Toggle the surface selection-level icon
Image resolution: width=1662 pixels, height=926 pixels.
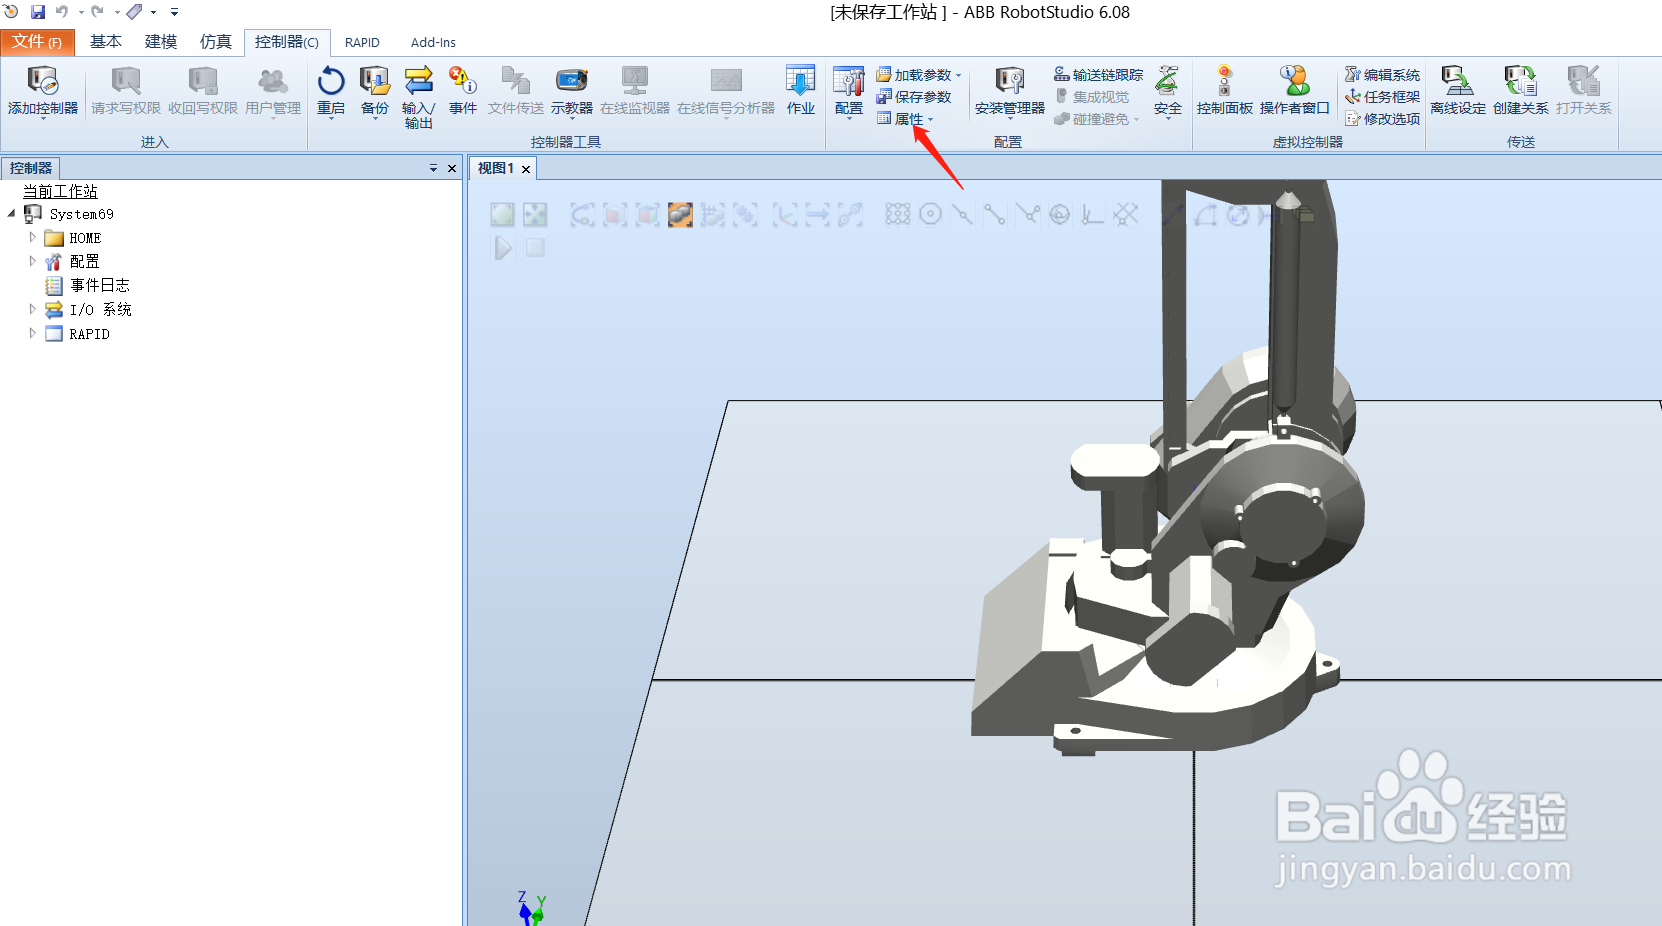(x=615, y=214)
